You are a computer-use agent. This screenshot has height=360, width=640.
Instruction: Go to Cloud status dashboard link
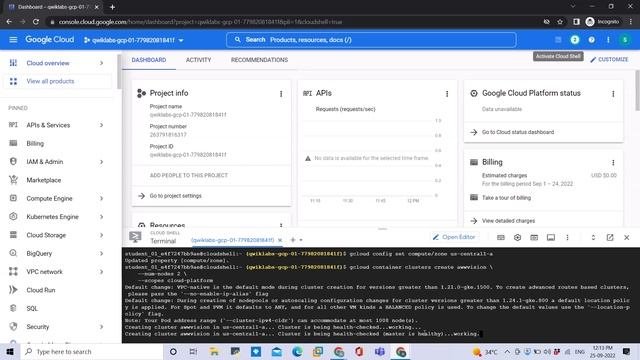518,132
